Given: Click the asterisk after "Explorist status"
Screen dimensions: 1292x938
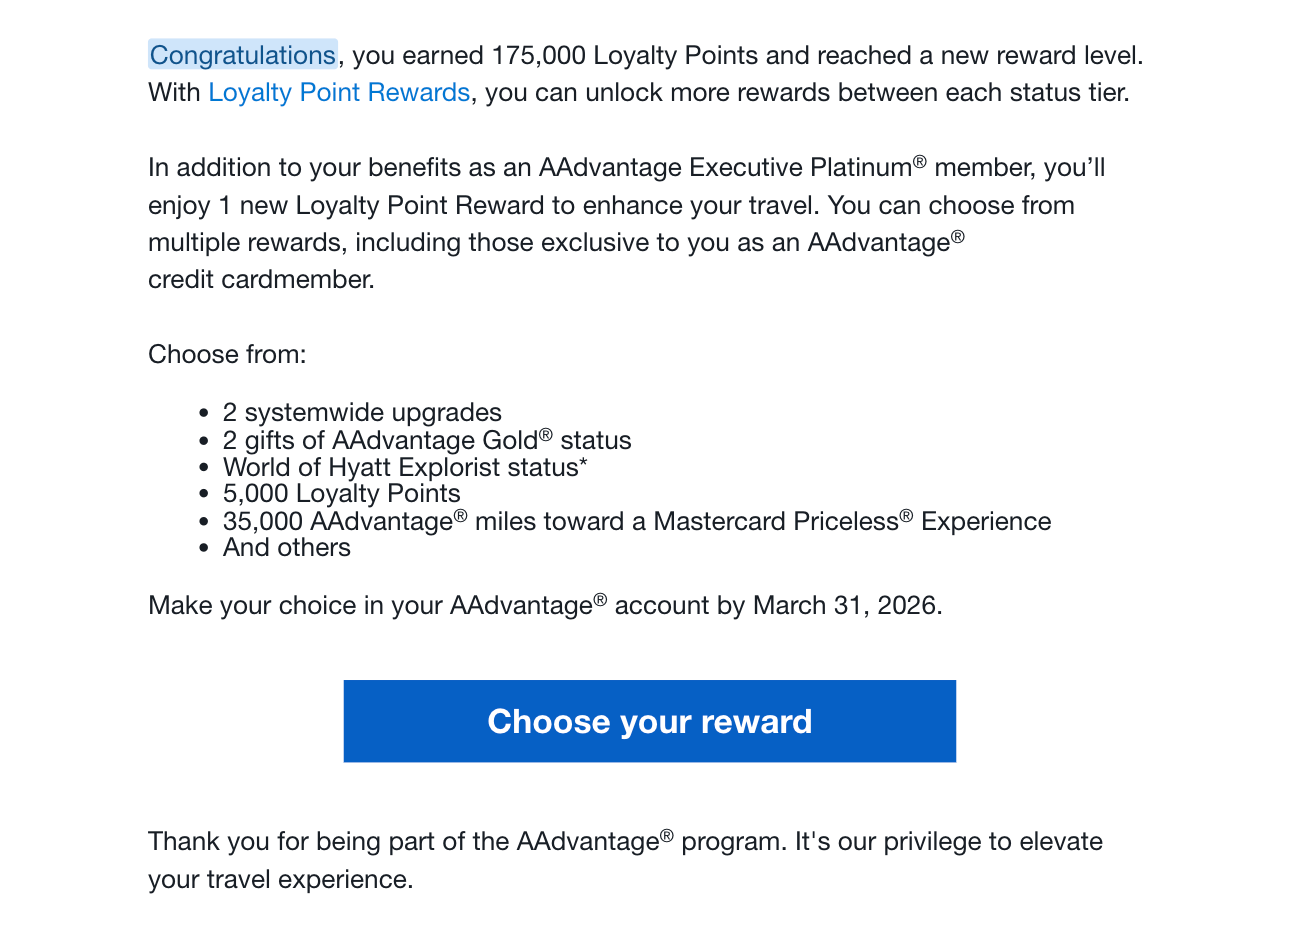Looking at the screenshot, I should pyautogui.click(x=583, y=465).
